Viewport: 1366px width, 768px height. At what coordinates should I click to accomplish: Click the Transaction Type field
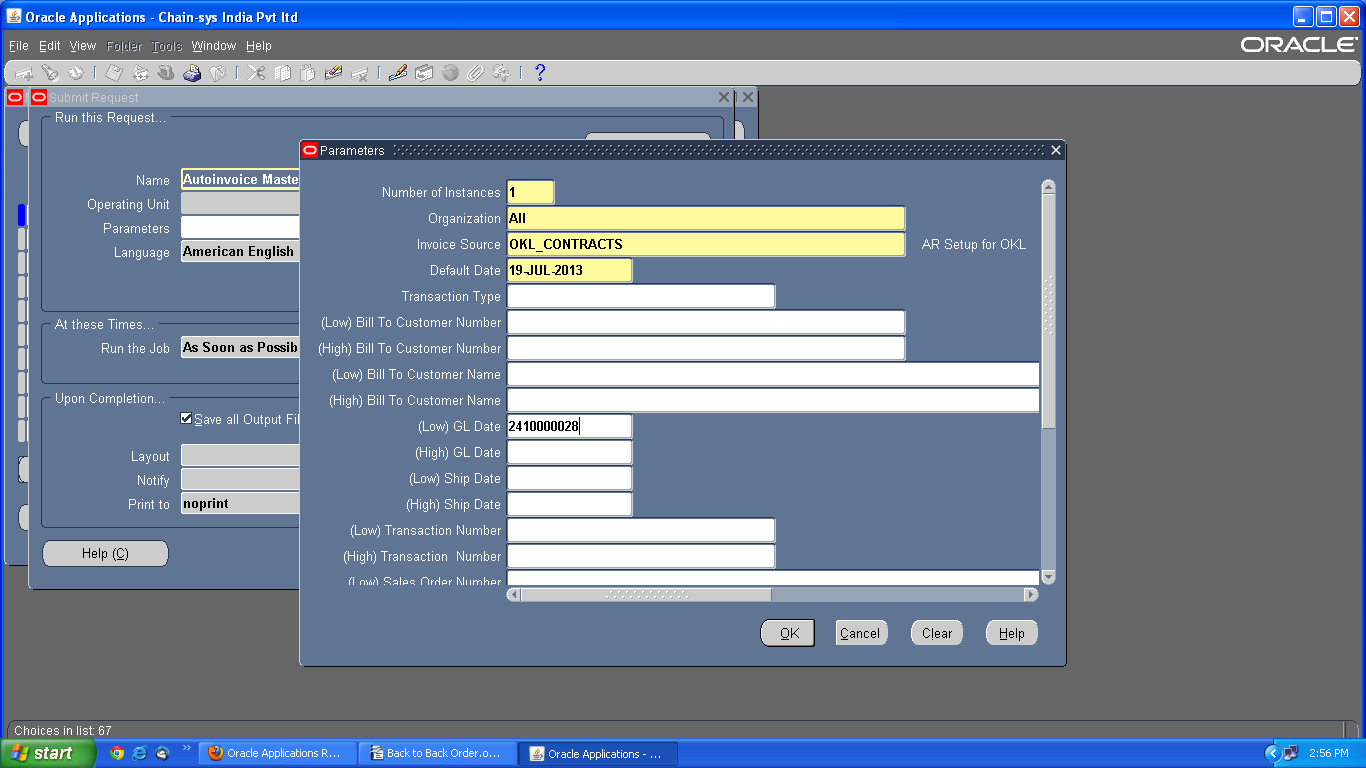click(x=641, y=296)
